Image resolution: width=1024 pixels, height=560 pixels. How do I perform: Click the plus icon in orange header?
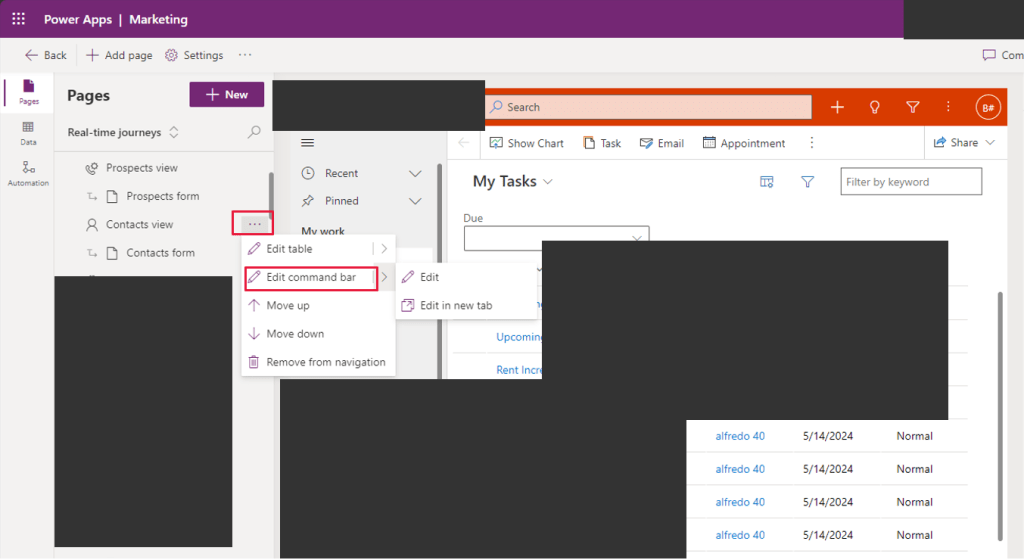coord(837,107)
